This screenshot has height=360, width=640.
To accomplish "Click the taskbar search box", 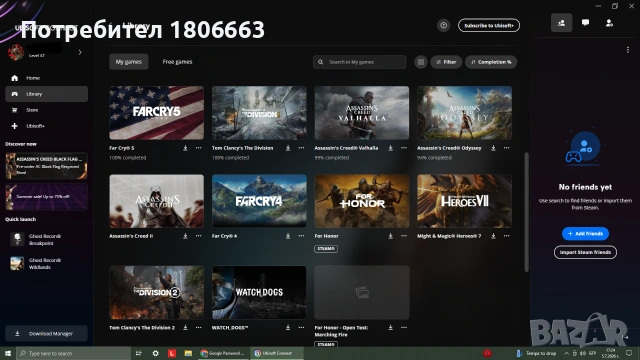I will pos(73,353).
